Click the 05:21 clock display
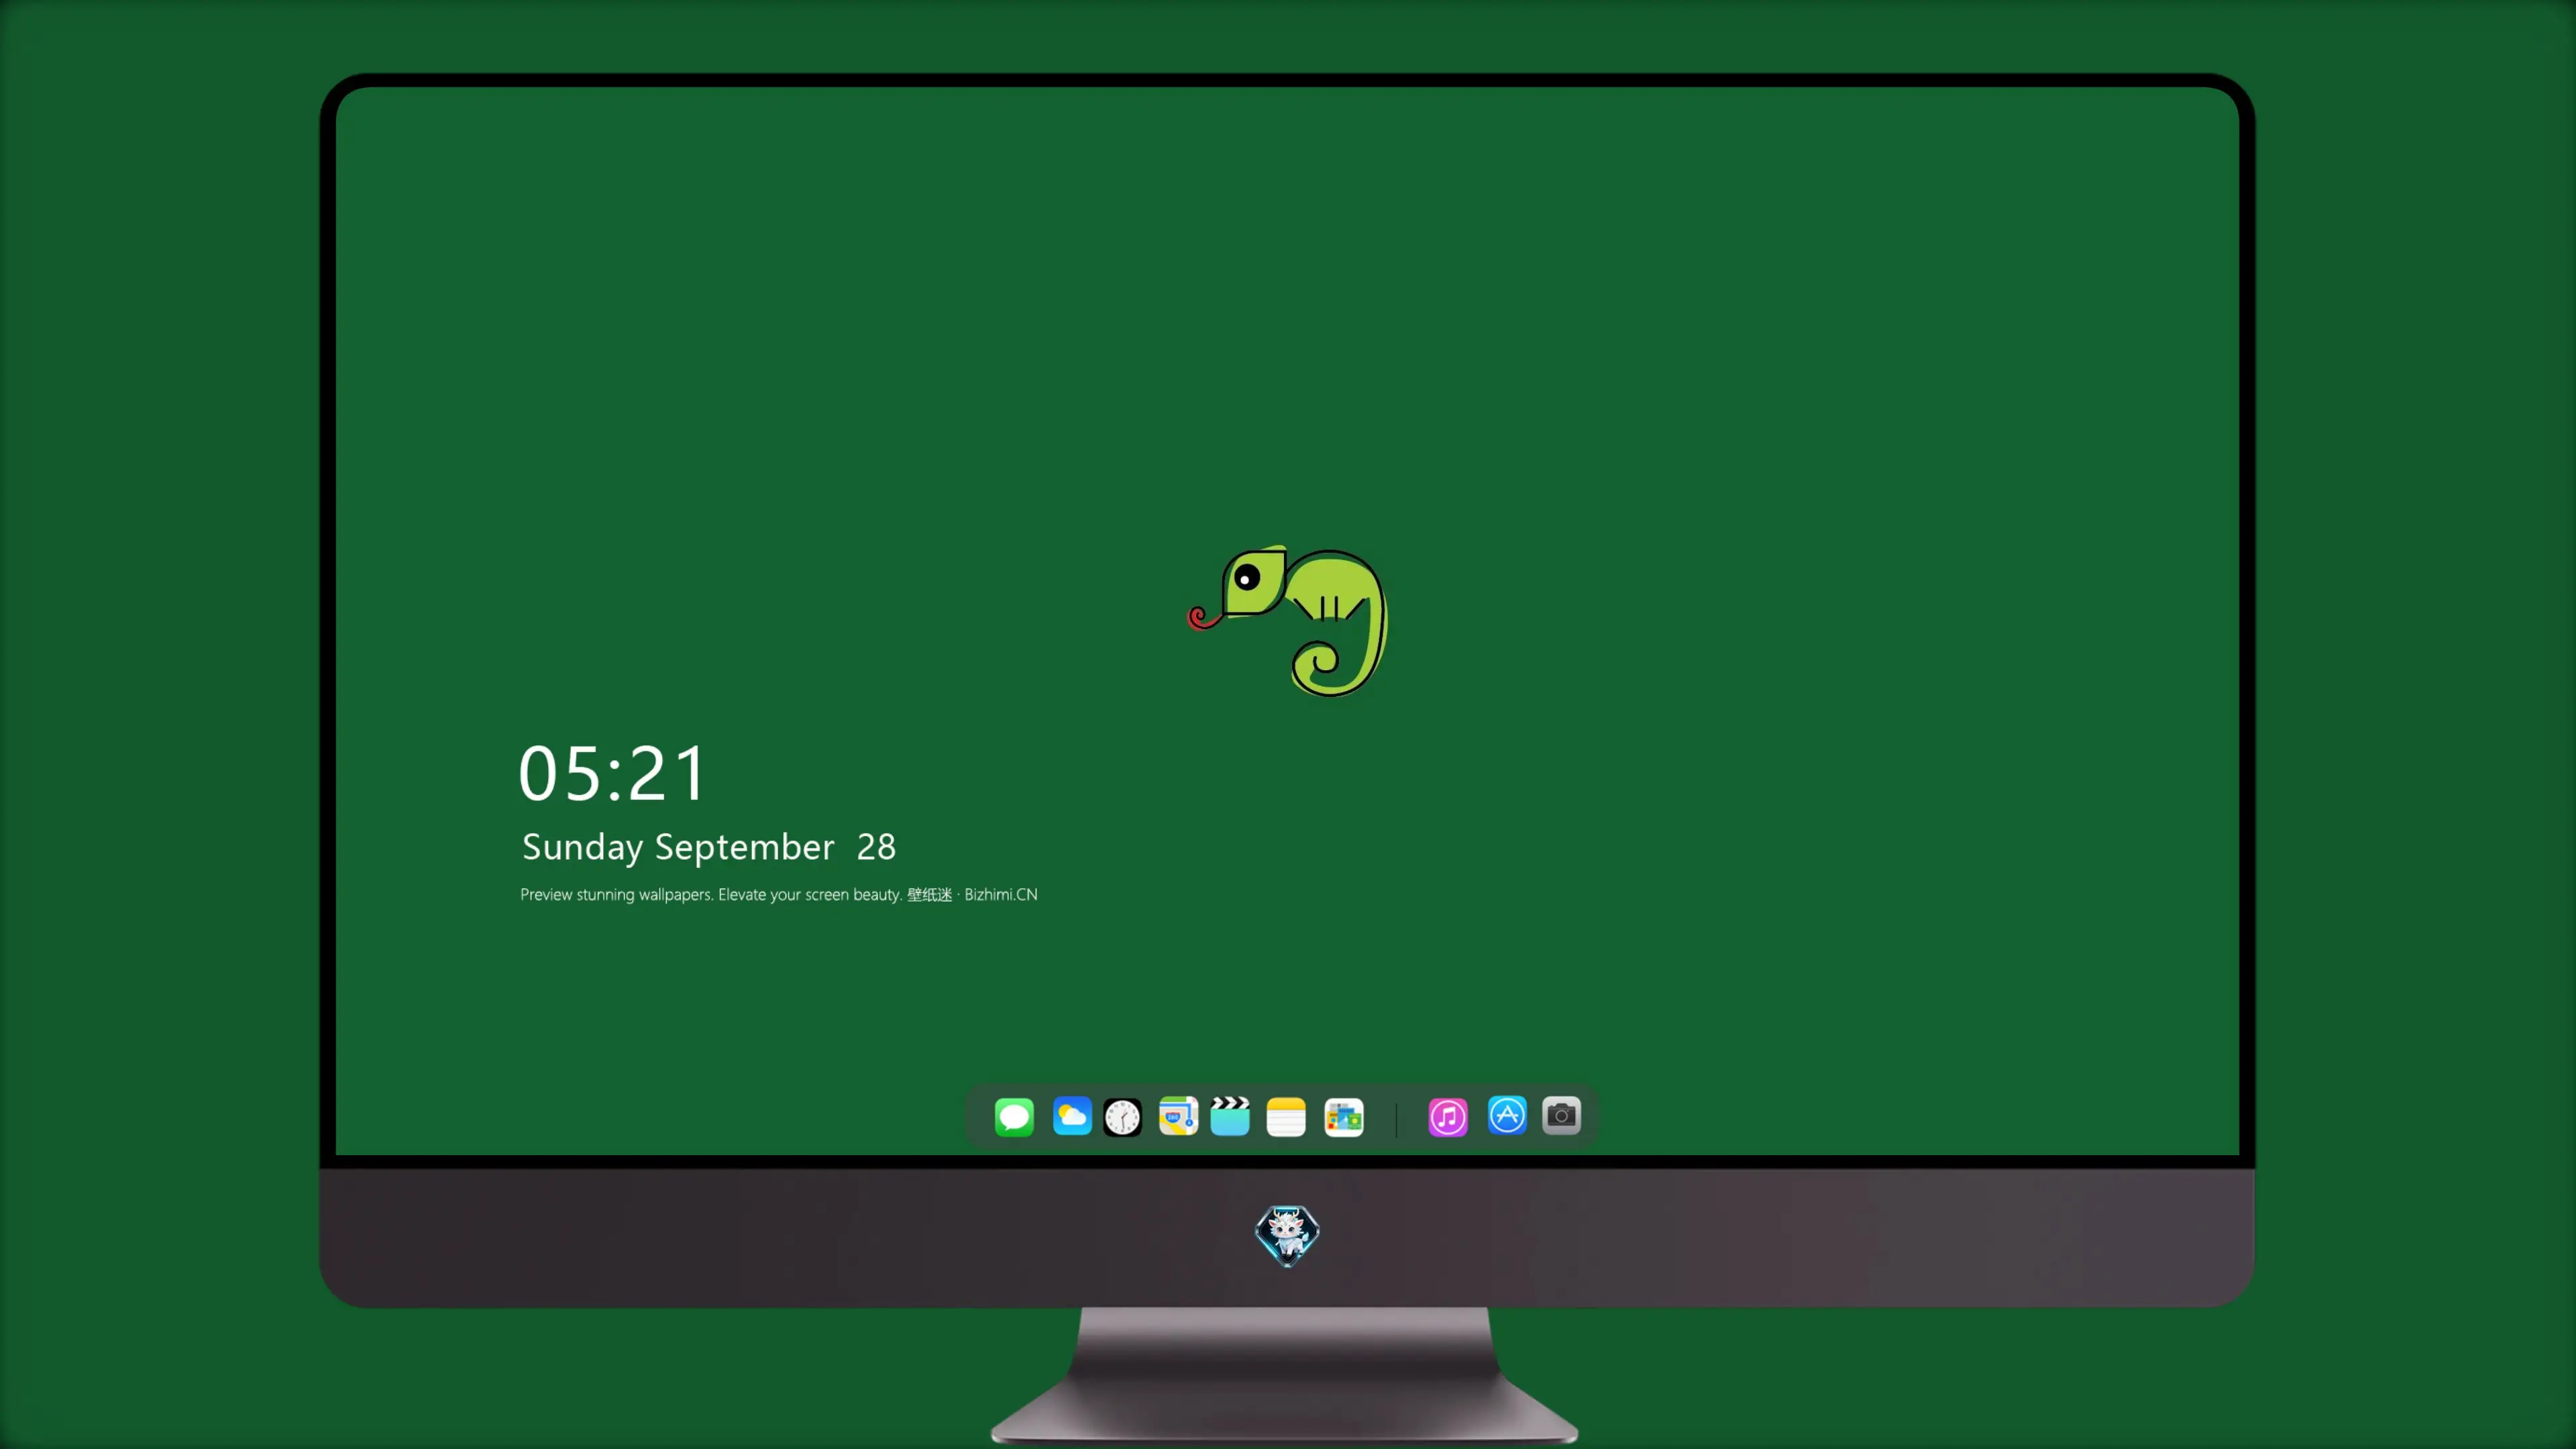 [x=613, y=773]
